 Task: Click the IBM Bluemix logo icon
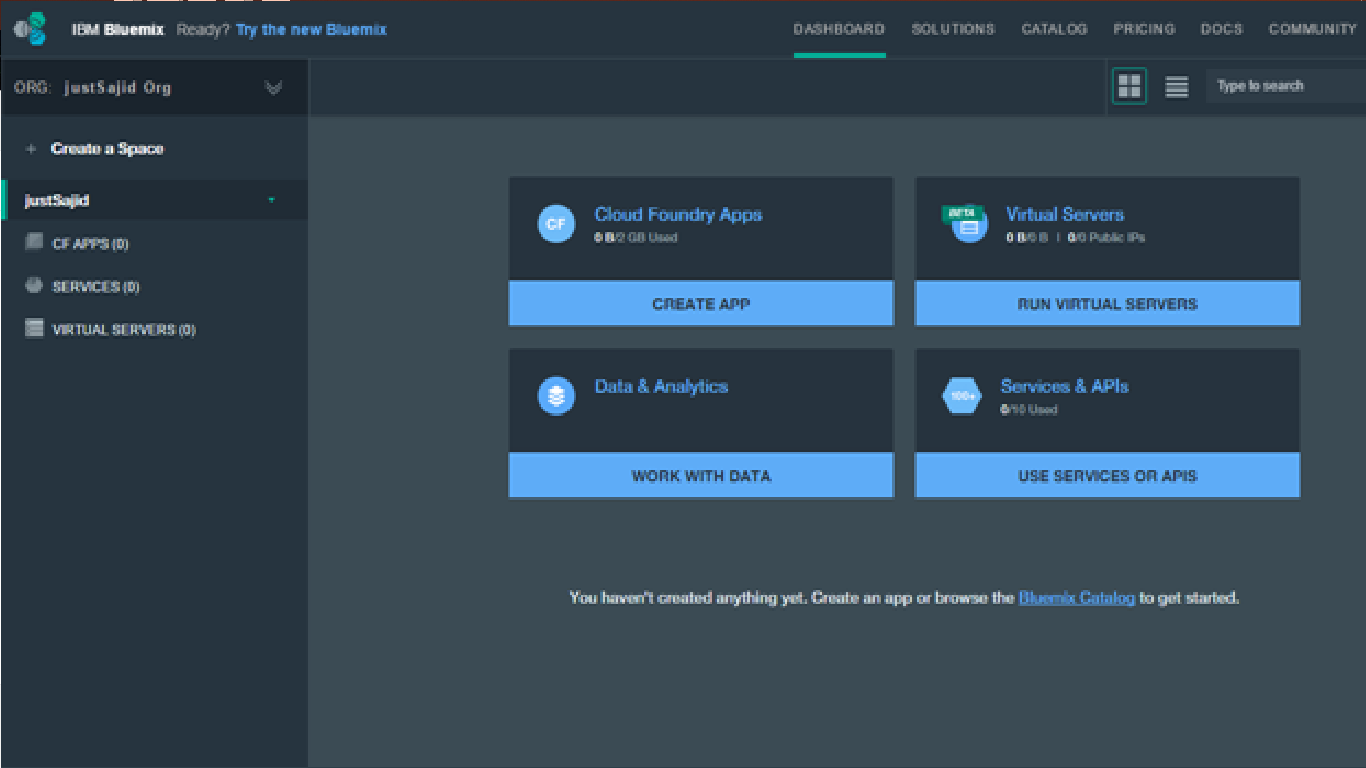pyautogui.click(x=31, y=29)
